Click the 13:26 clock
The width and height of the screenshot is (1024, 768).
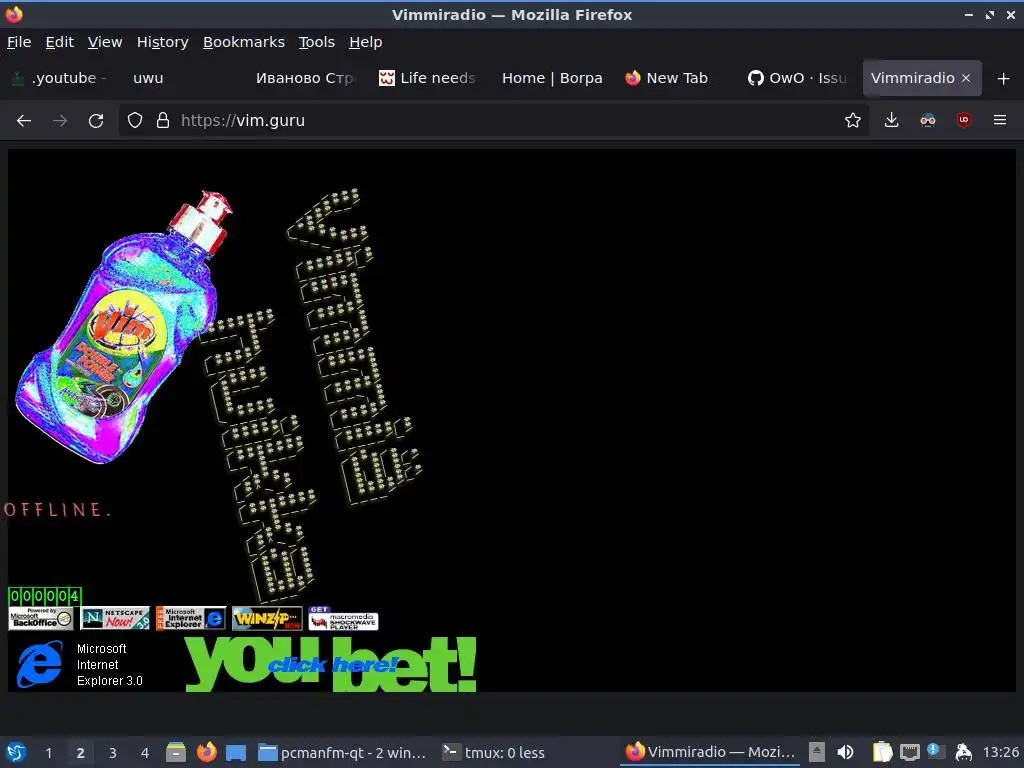(x=1000, y=752)
